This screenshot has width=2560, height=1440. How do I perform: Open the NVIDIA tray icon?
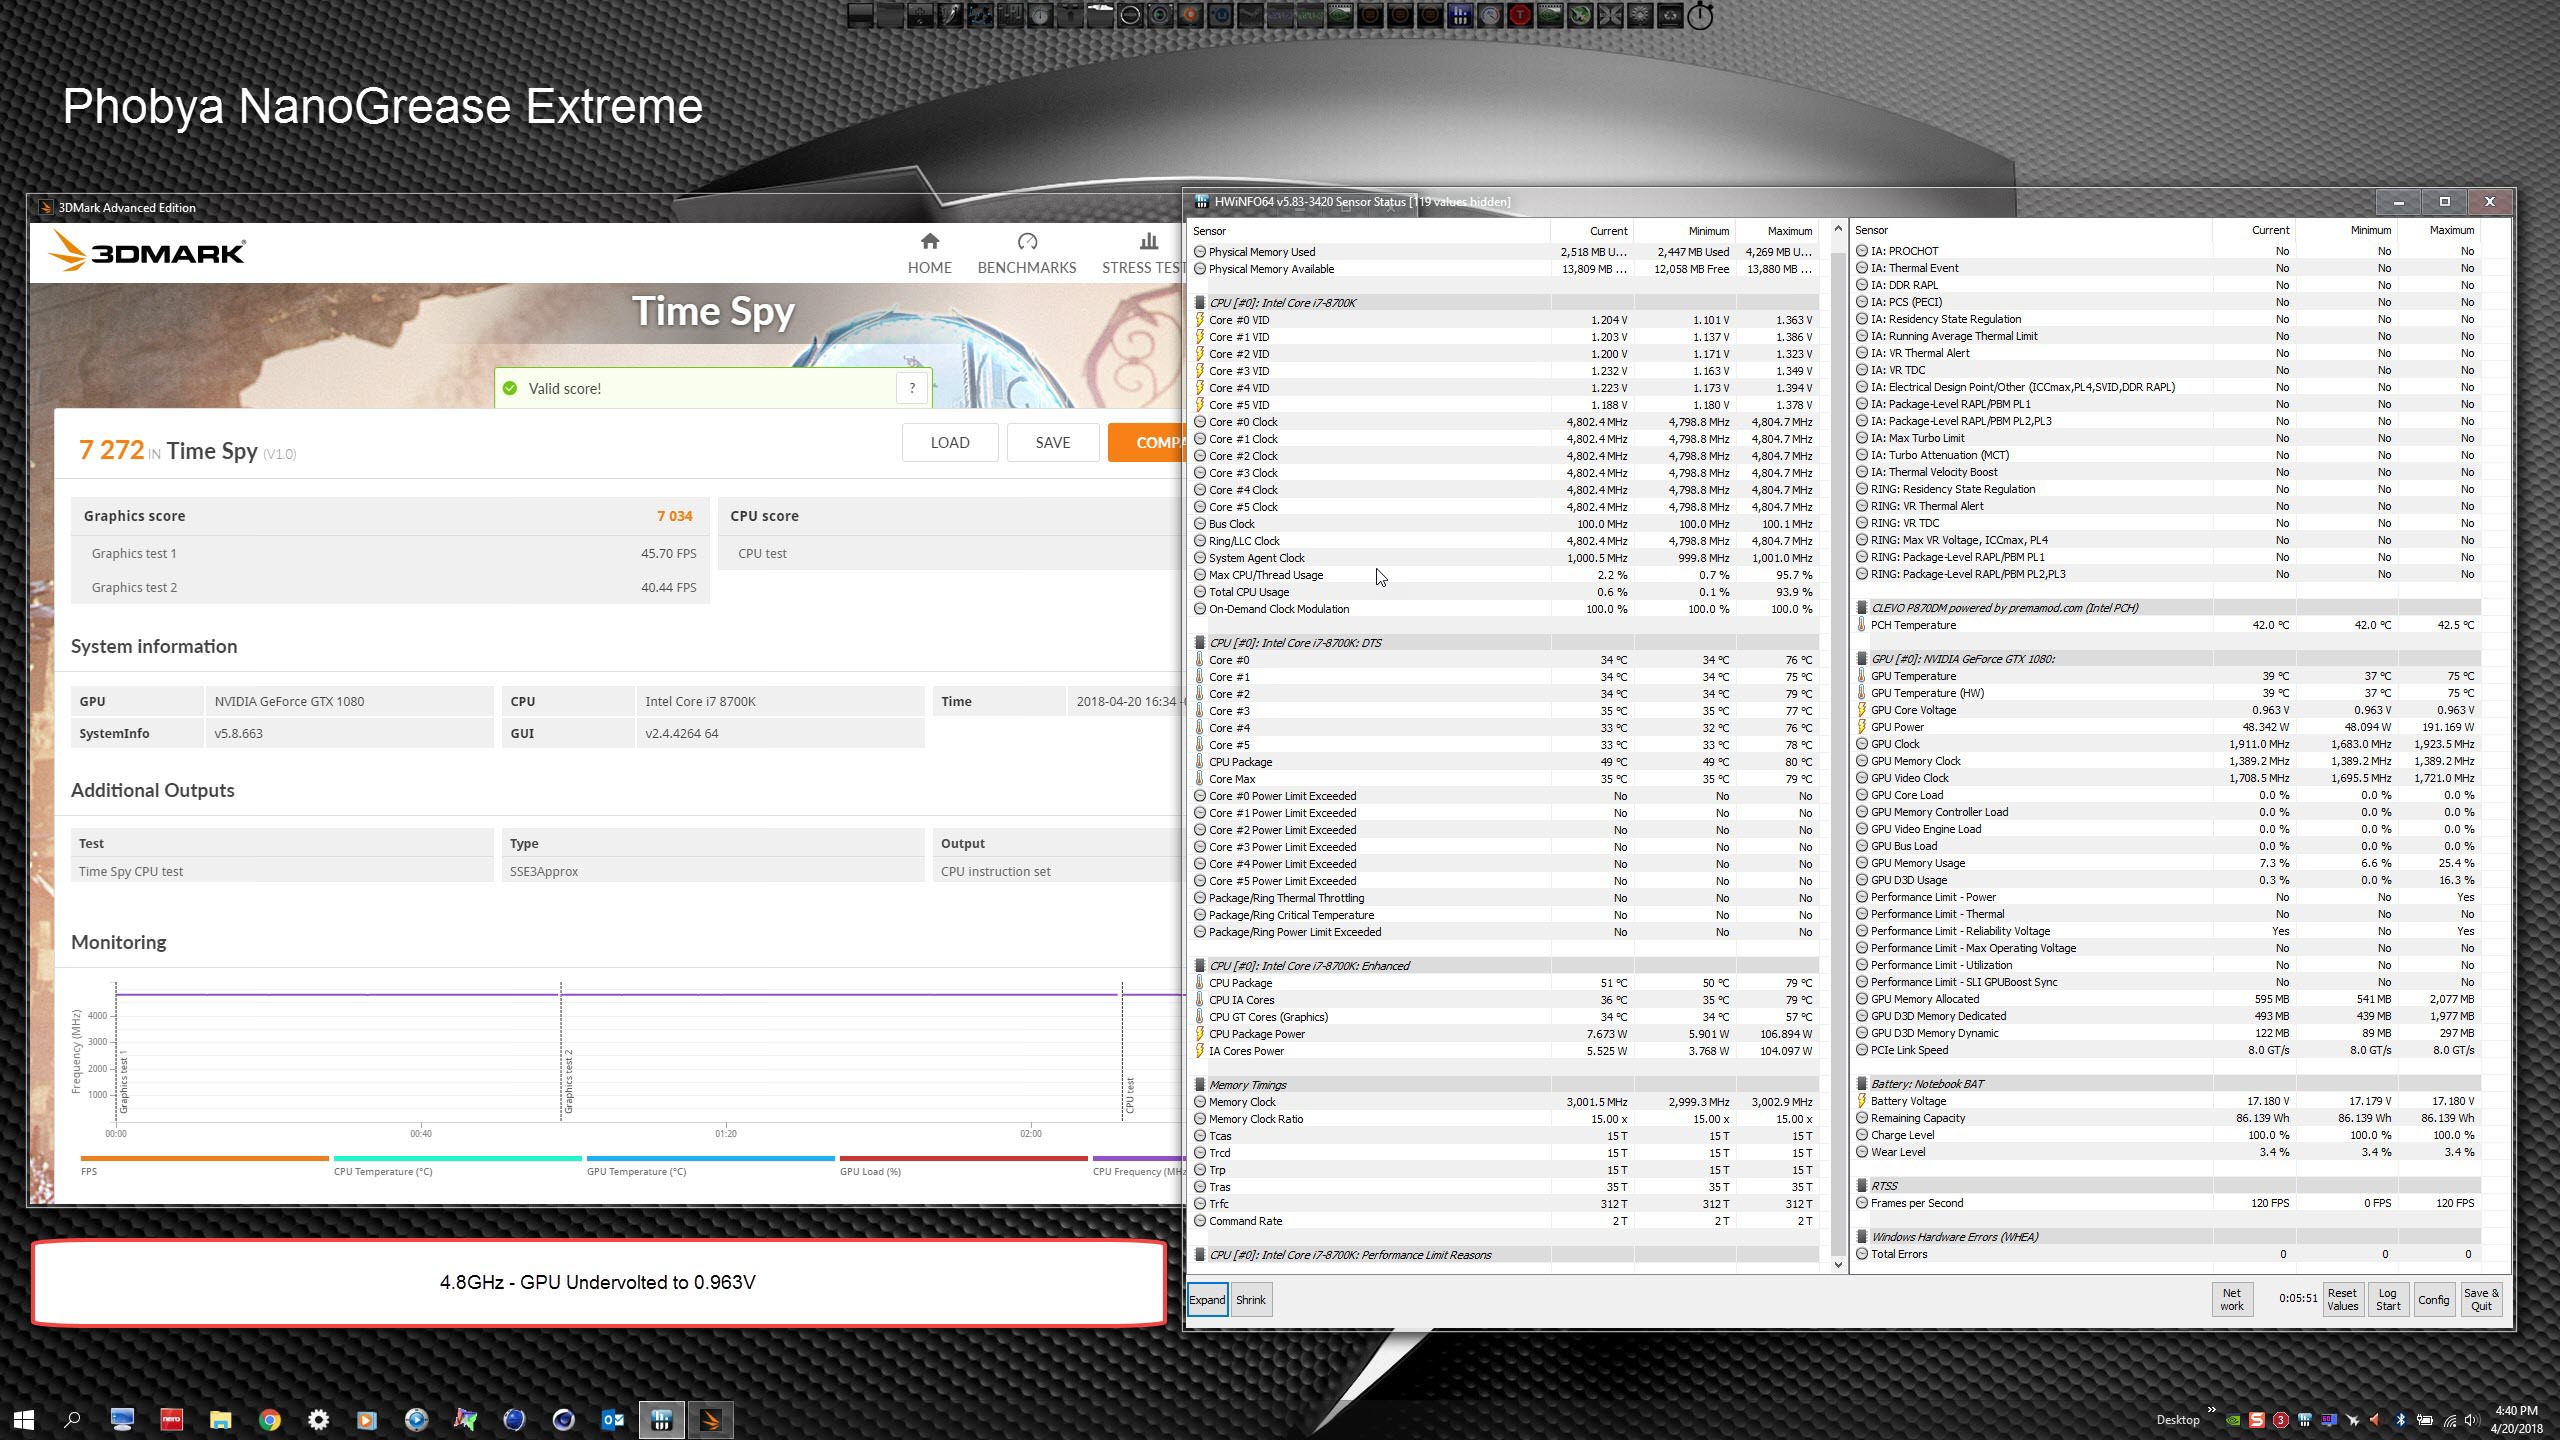[x=2232, y=1420]
